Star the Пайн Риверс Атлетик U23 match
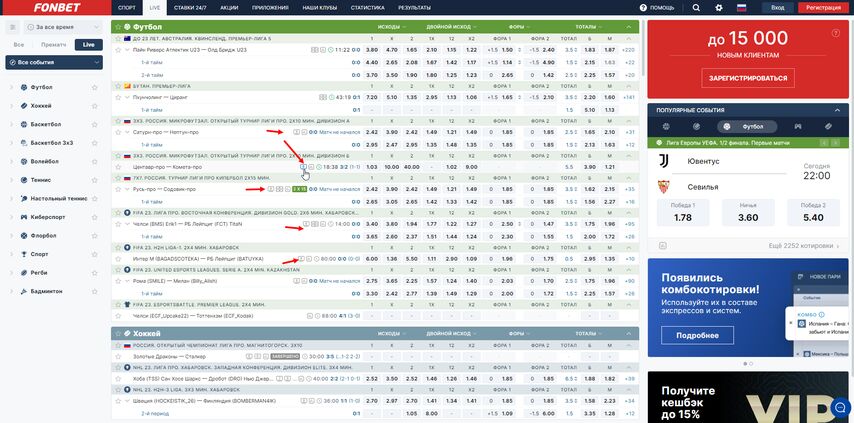 pos(118,50)
